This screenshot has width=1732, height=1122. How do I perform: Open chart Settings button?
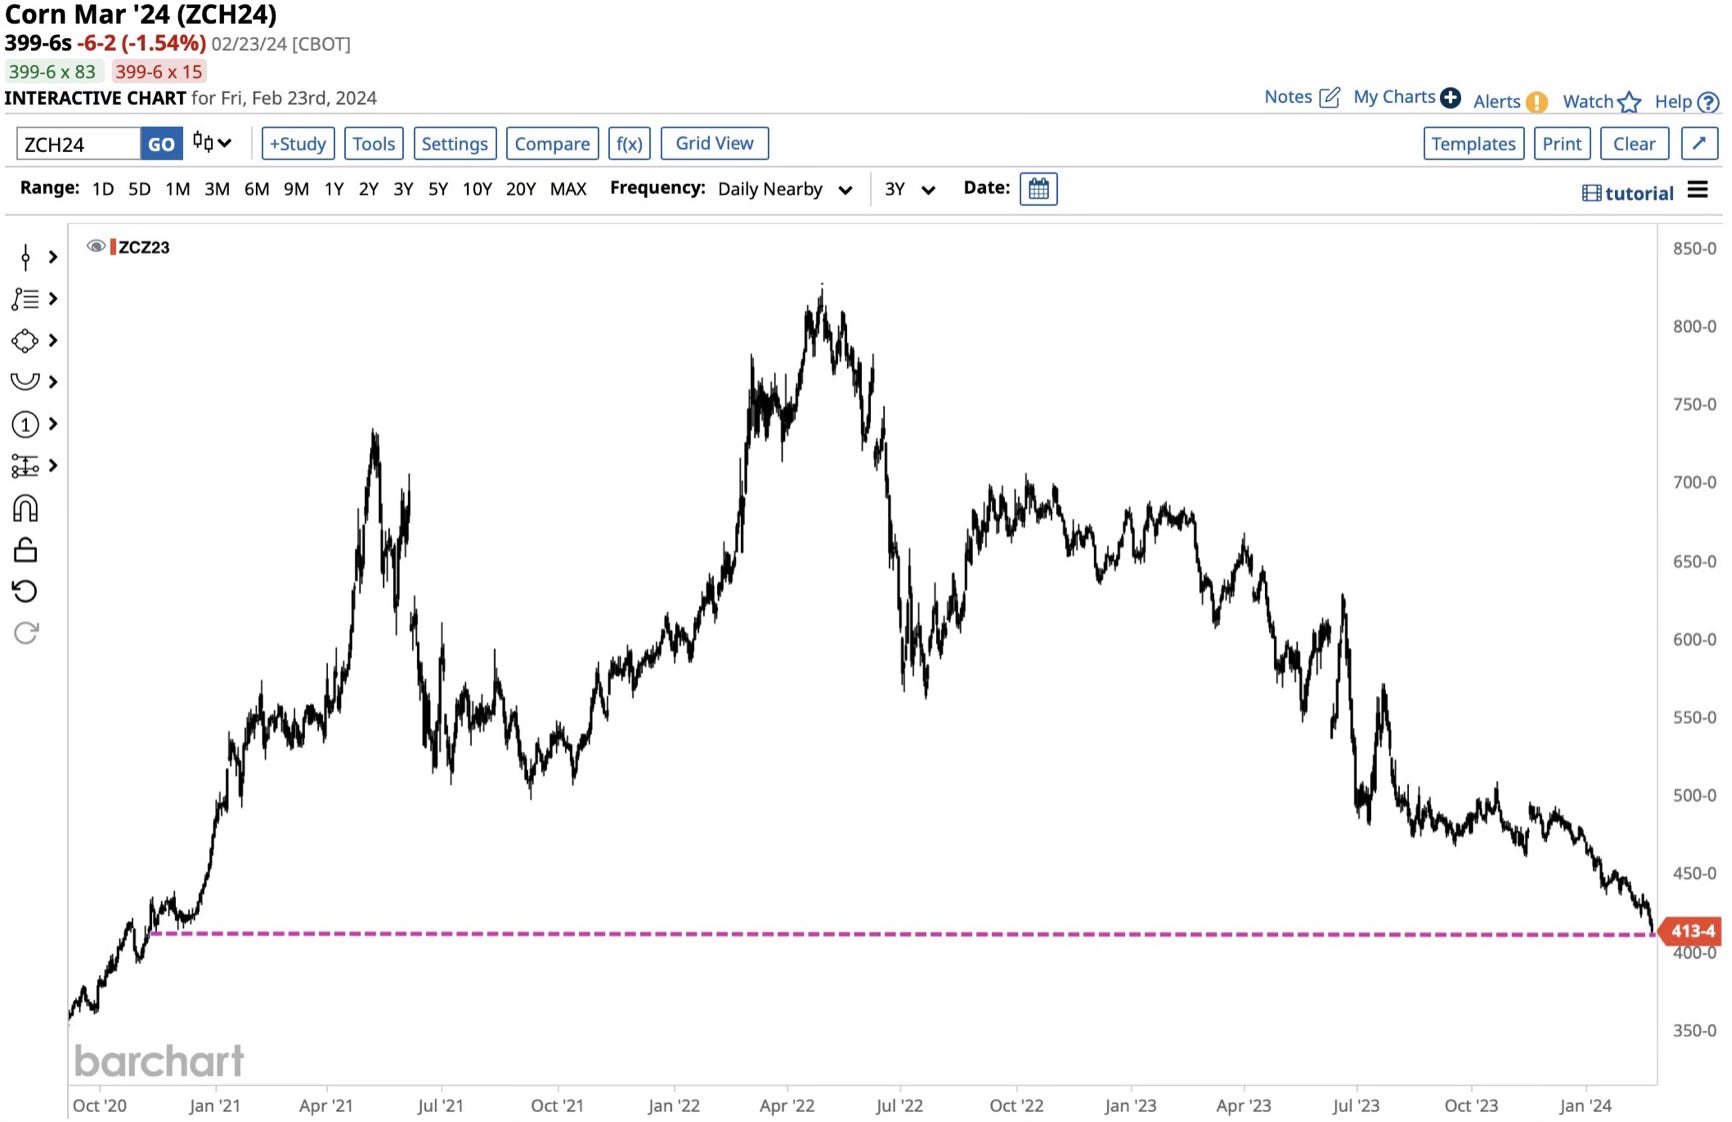(455, 143)
